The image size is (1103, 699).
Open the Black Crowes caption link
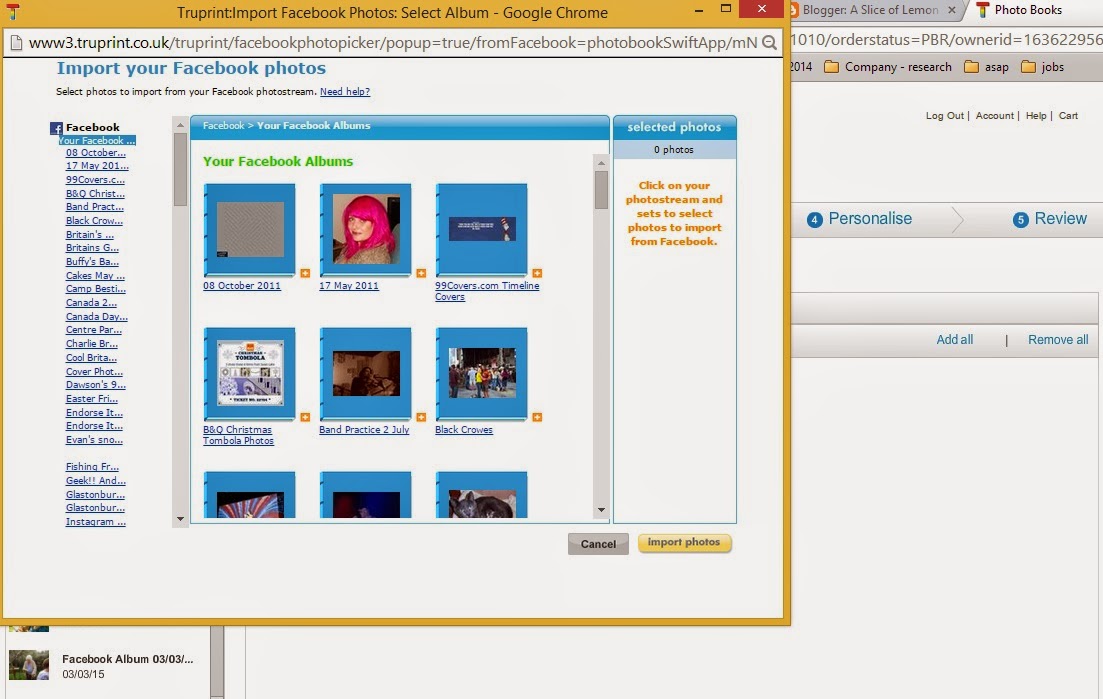click(x=464, y=430)
